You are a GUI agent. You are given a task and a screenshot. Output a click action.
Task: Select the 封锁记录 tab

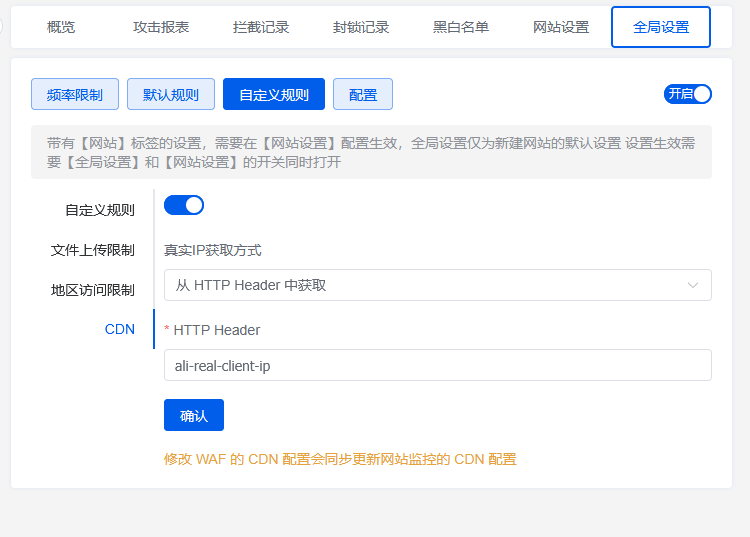[361, 27]
